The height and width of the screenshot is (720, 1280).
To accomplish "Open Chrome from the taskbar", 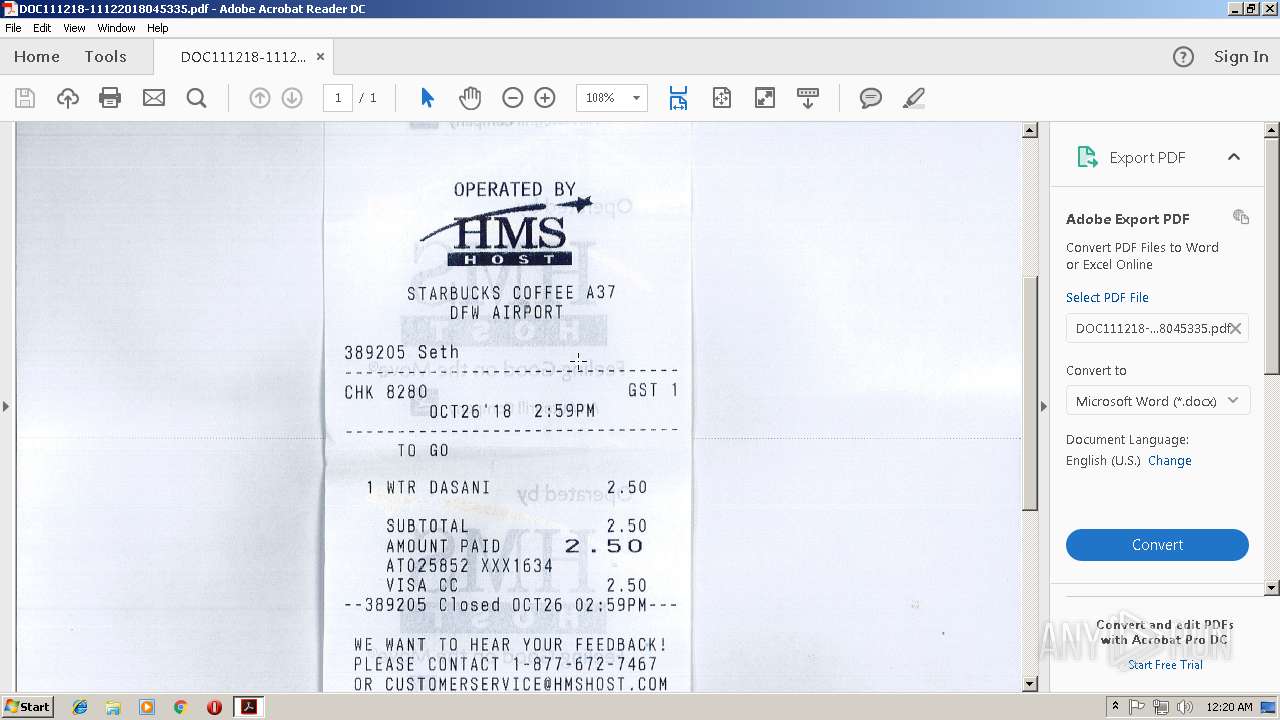I will (180, 707).
